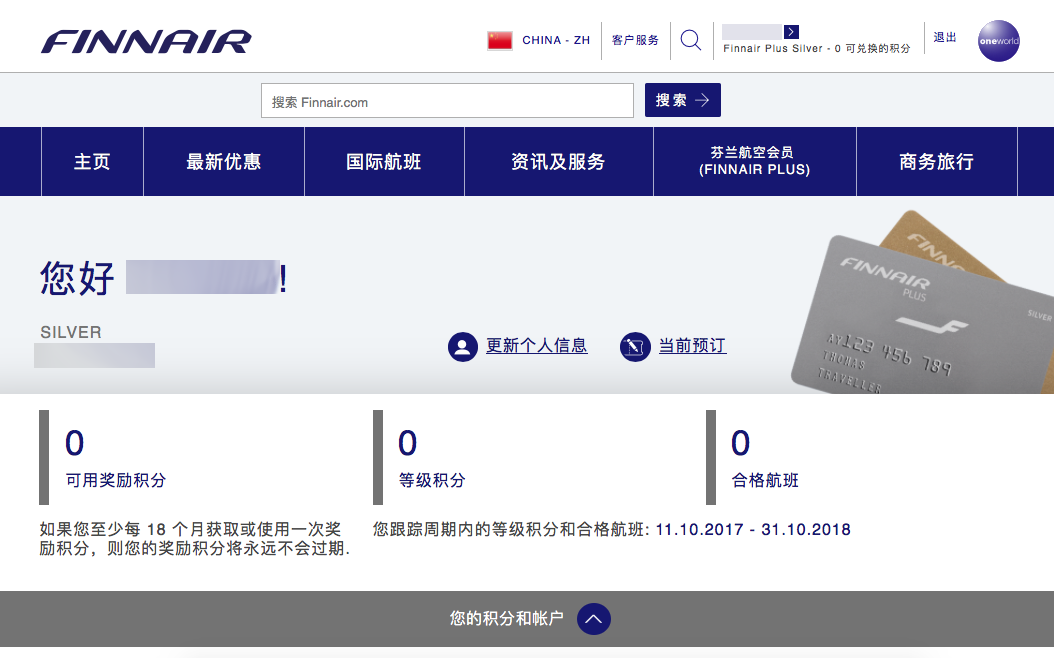The height and width of the screenshot is (658, 1054).
Task: Open the 主页 menu item
Action: click(x=92, y=161)
